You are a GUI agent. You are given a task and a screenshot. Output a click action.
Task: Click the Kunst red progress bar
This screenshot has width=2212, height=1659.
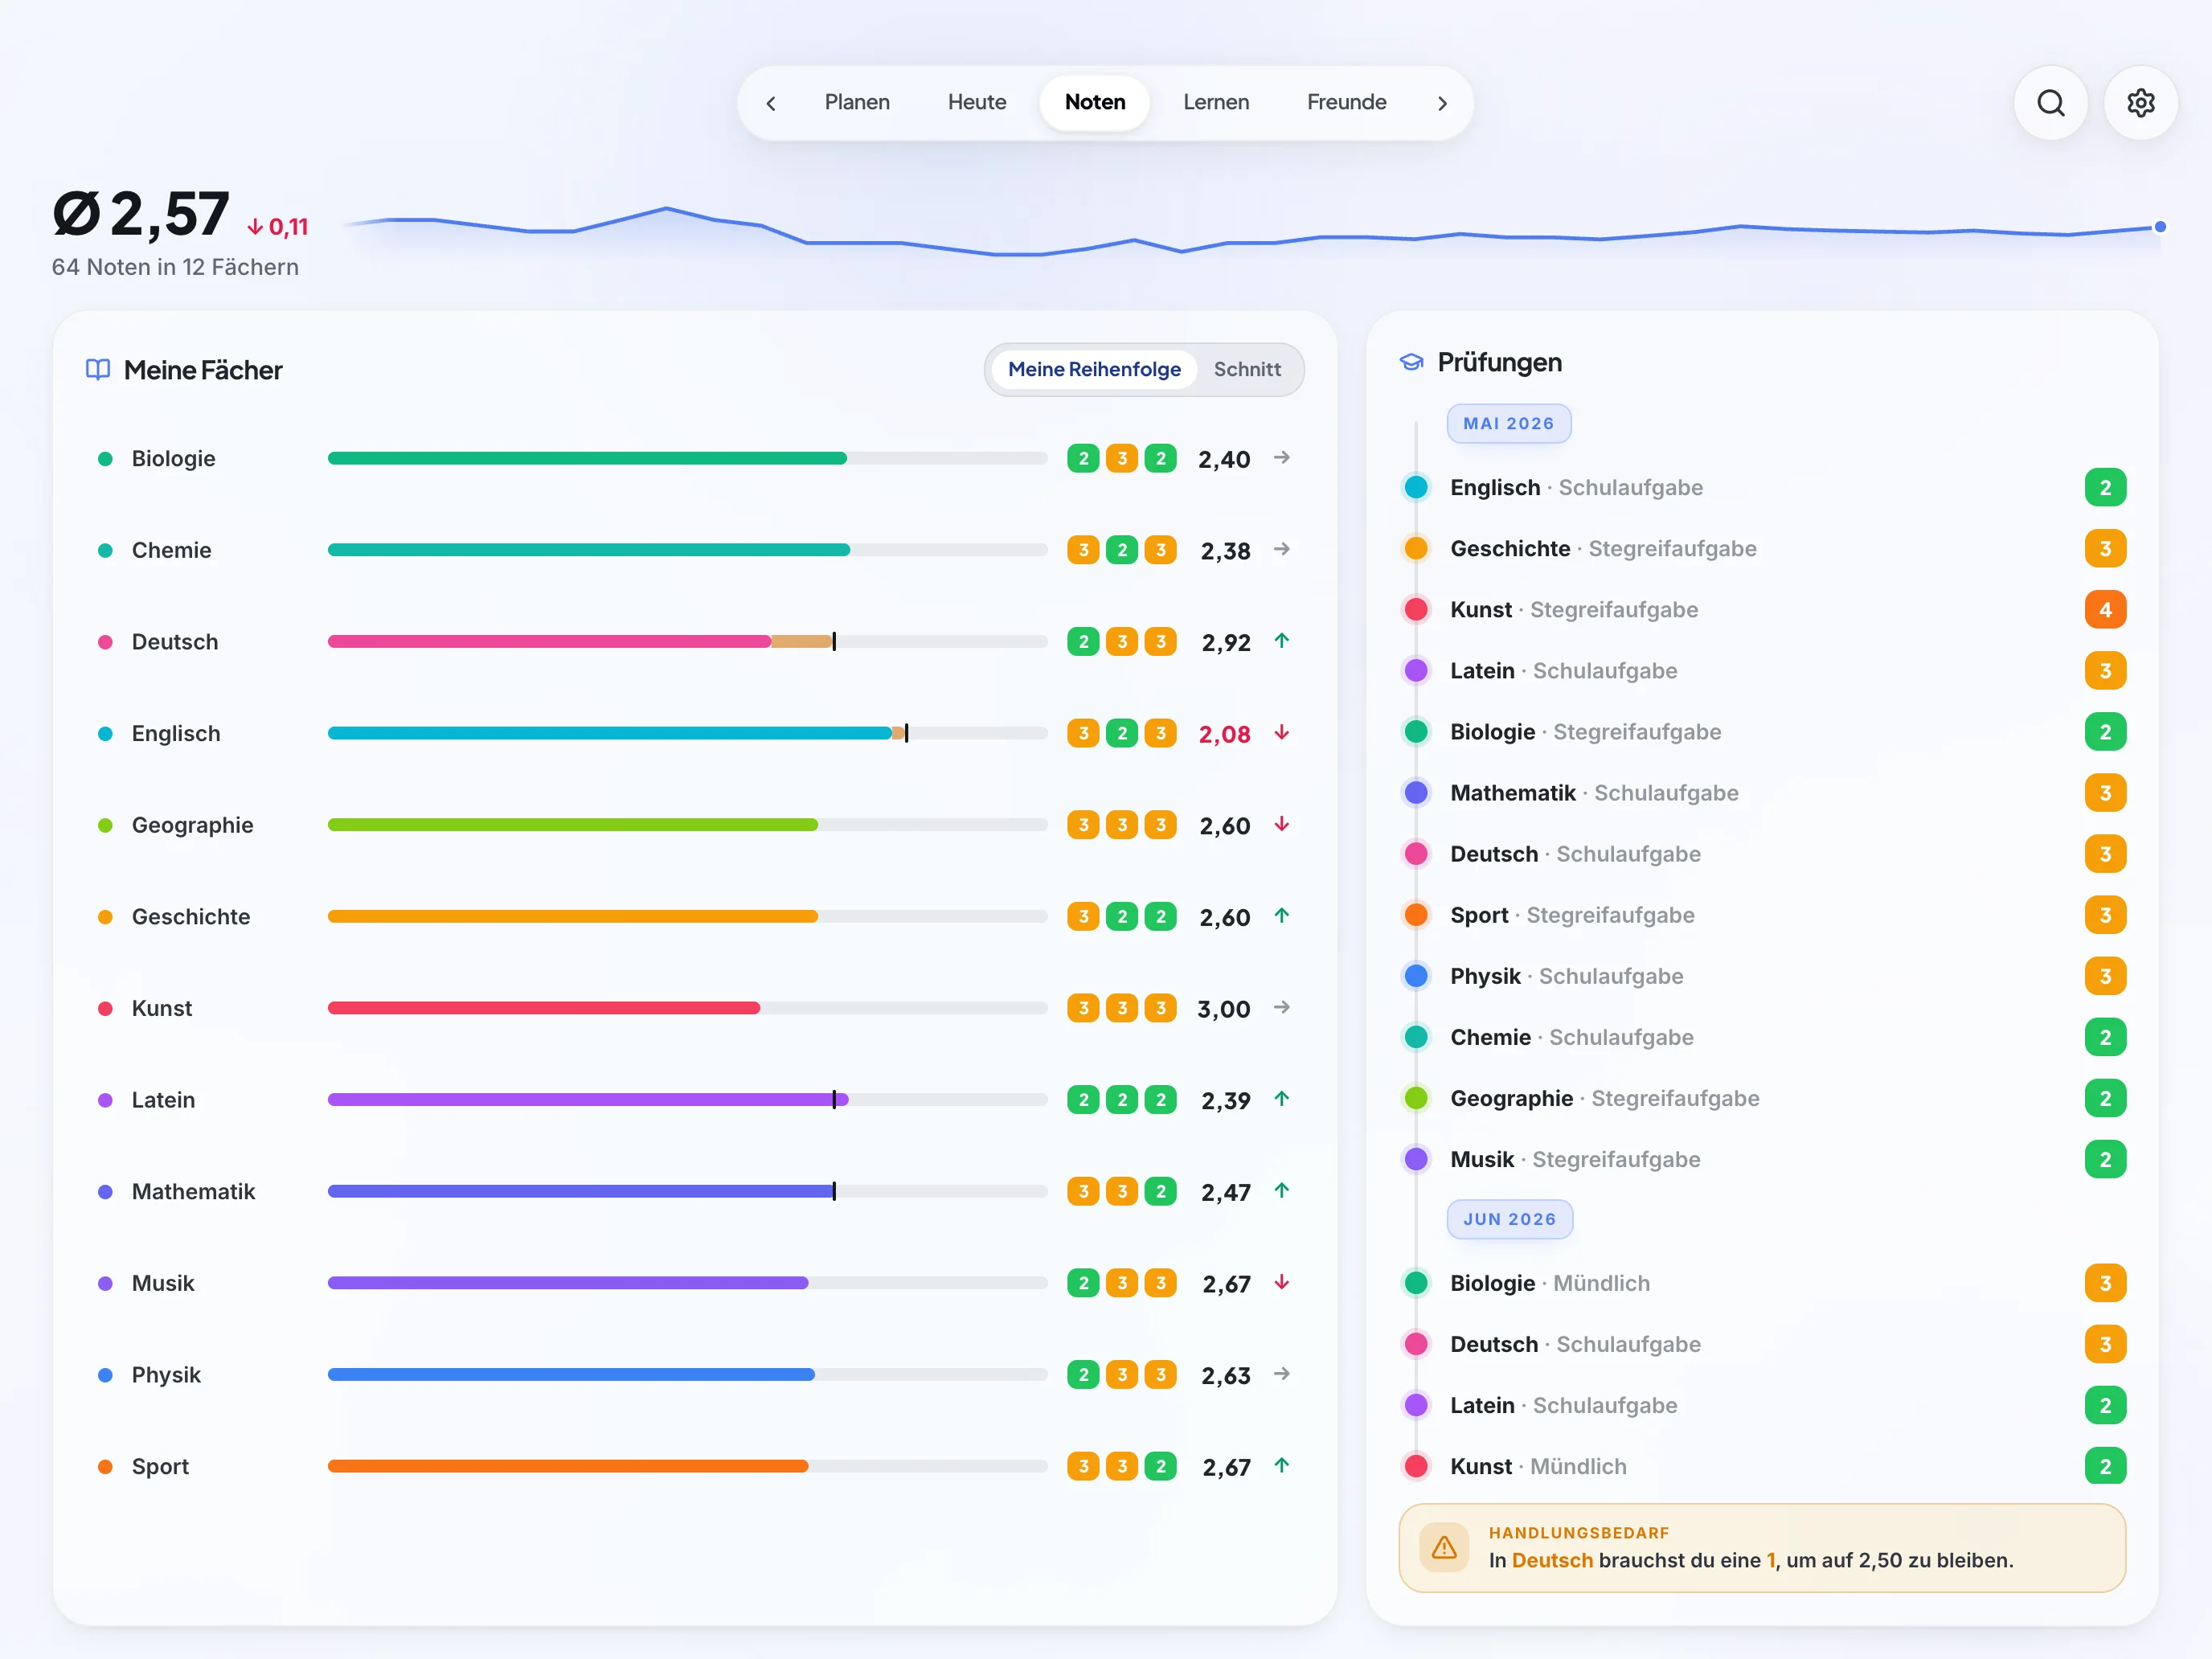pyautogui.click(x=543, y=1008)
